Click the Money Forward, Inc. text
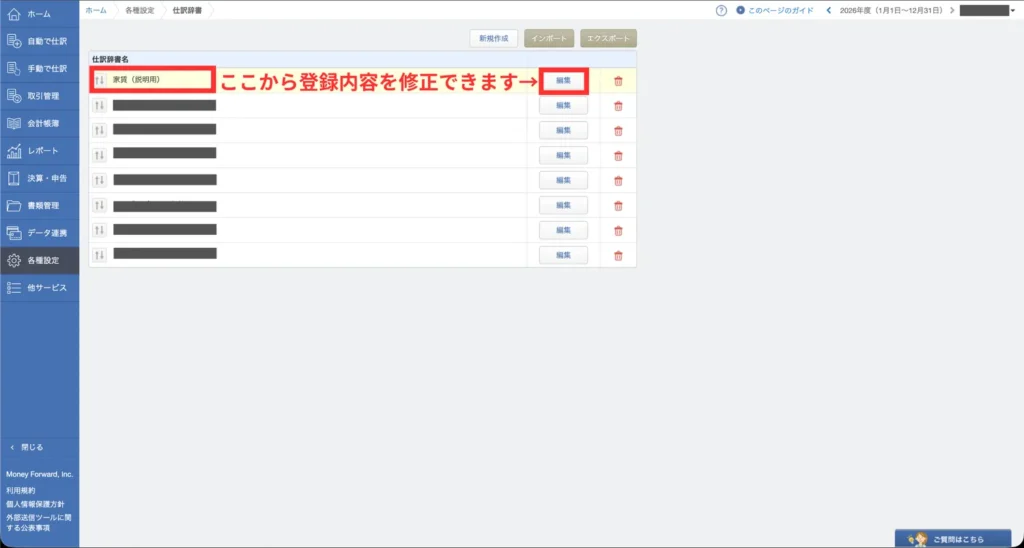The width and height of the screenshot is (1024, 548). pyautogui.click(x=40, y=474)
